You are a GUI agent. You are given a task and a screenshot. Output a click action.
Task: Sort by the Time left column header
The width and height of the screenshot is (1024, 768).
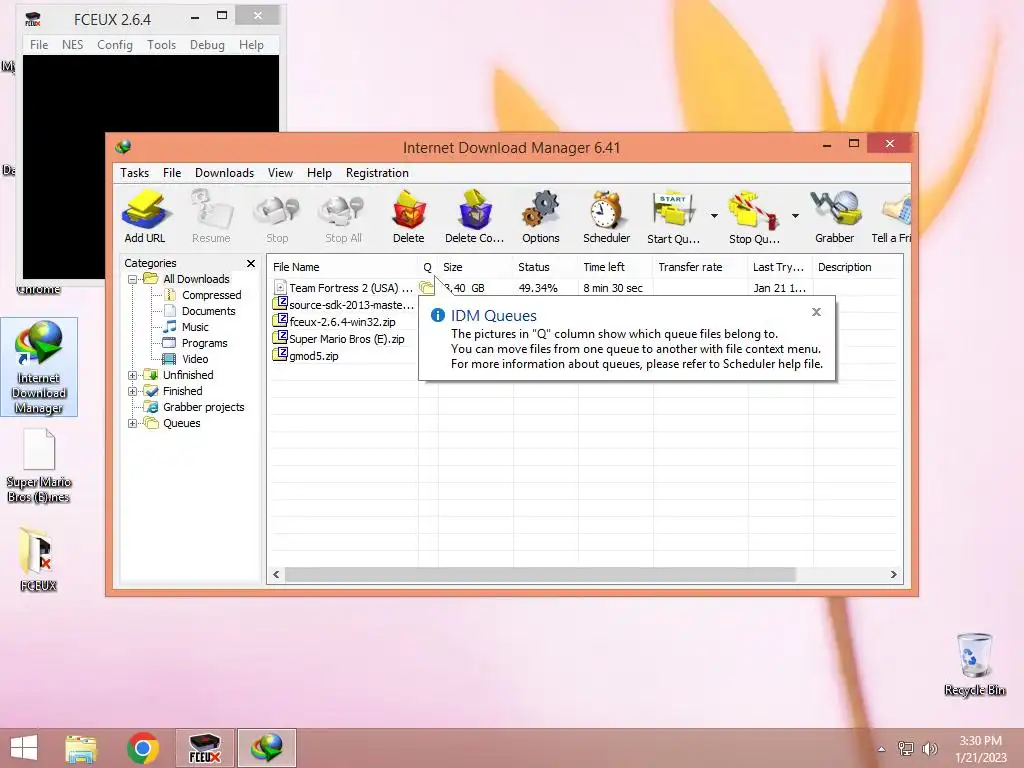pyautogui.click(x=615, y=267)
